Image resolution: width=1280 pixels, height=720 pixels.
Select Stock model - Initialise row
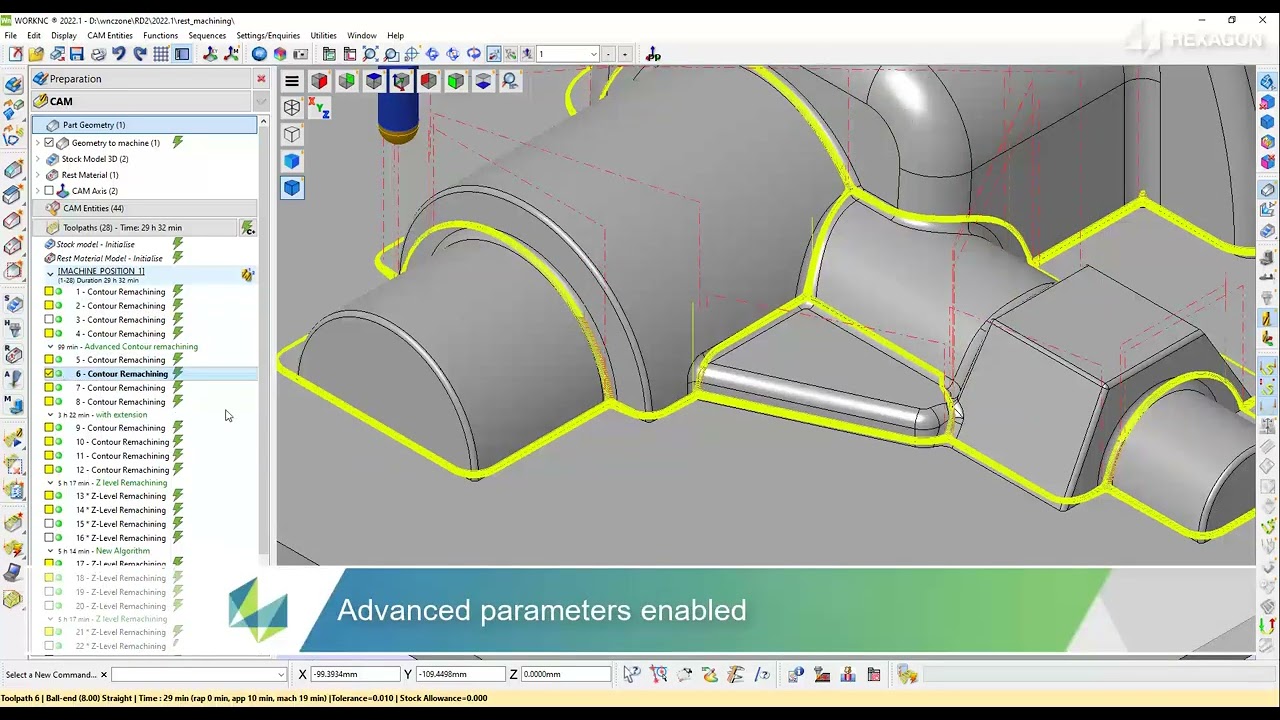(x=96, y=244)
